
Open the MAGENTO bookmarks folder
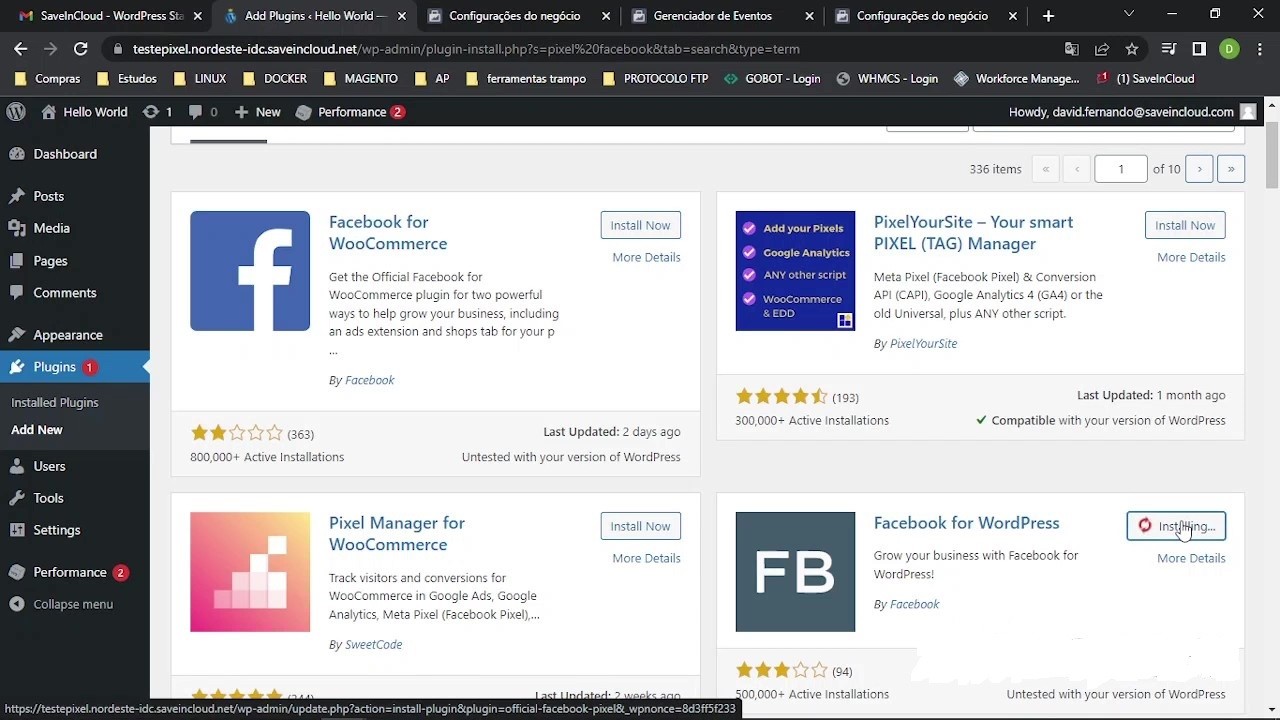pos(360,78)
